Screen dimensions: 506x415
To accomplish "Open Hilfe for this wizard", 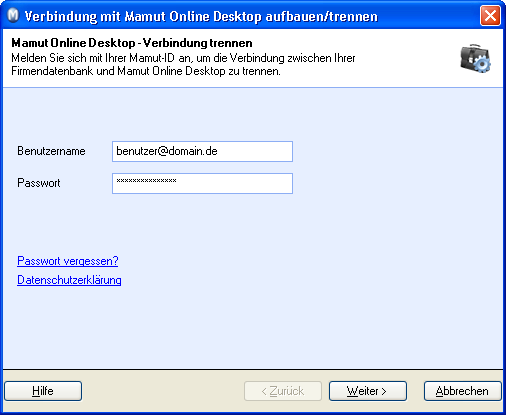I will pyautogui.click(x=43, y=391).
